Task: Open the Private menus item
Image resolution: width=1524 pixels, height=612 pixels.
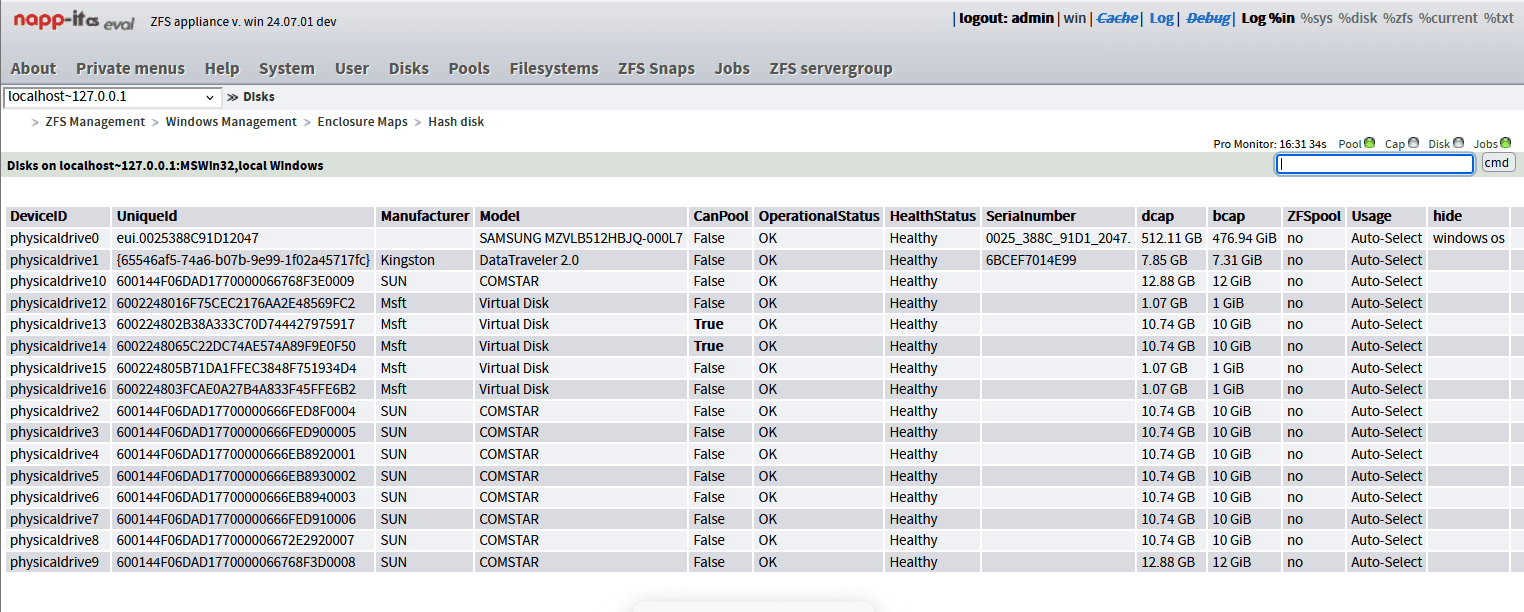Action: click(130, 68)
